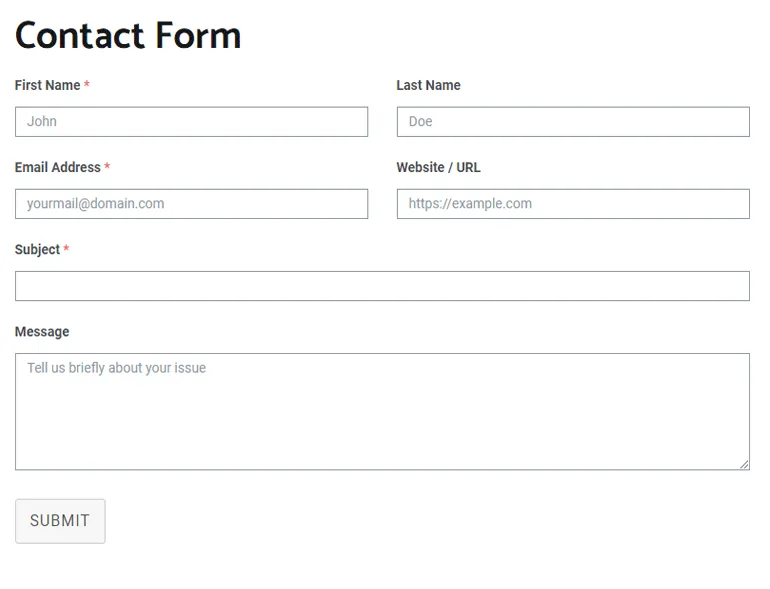The width and height of the screenshot is (770, 589).
Task: Select the Email Address input field
Action: [x=191, y=204]
